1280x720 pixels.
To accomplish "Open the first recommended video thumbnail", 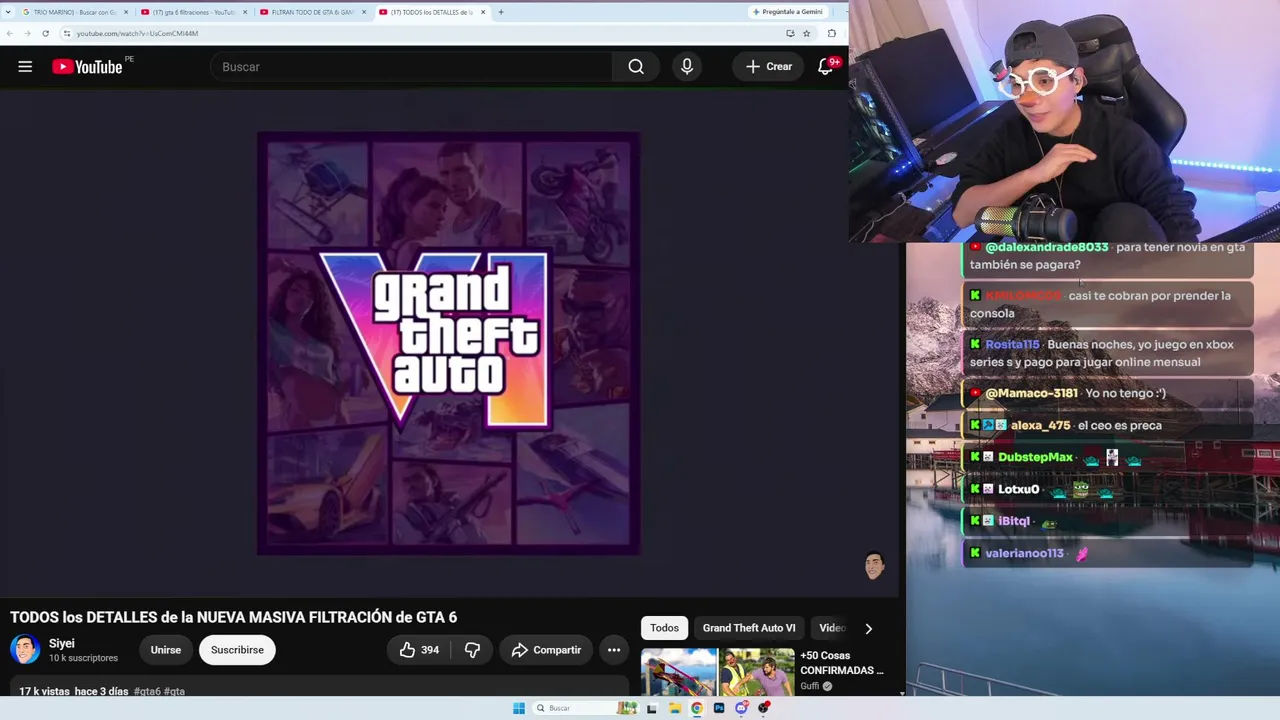I will 718,672.
